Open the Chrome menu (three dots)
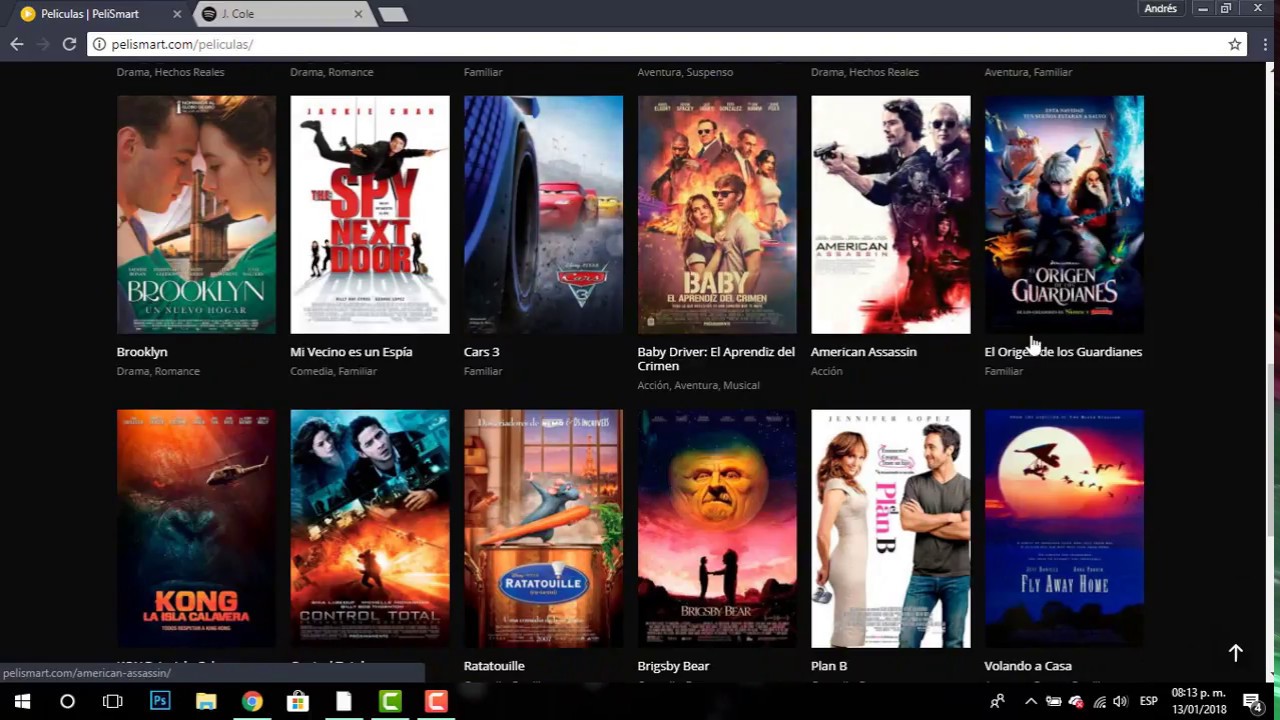The width and height of the screenshot is (1280, 720). coord(1265,44)
